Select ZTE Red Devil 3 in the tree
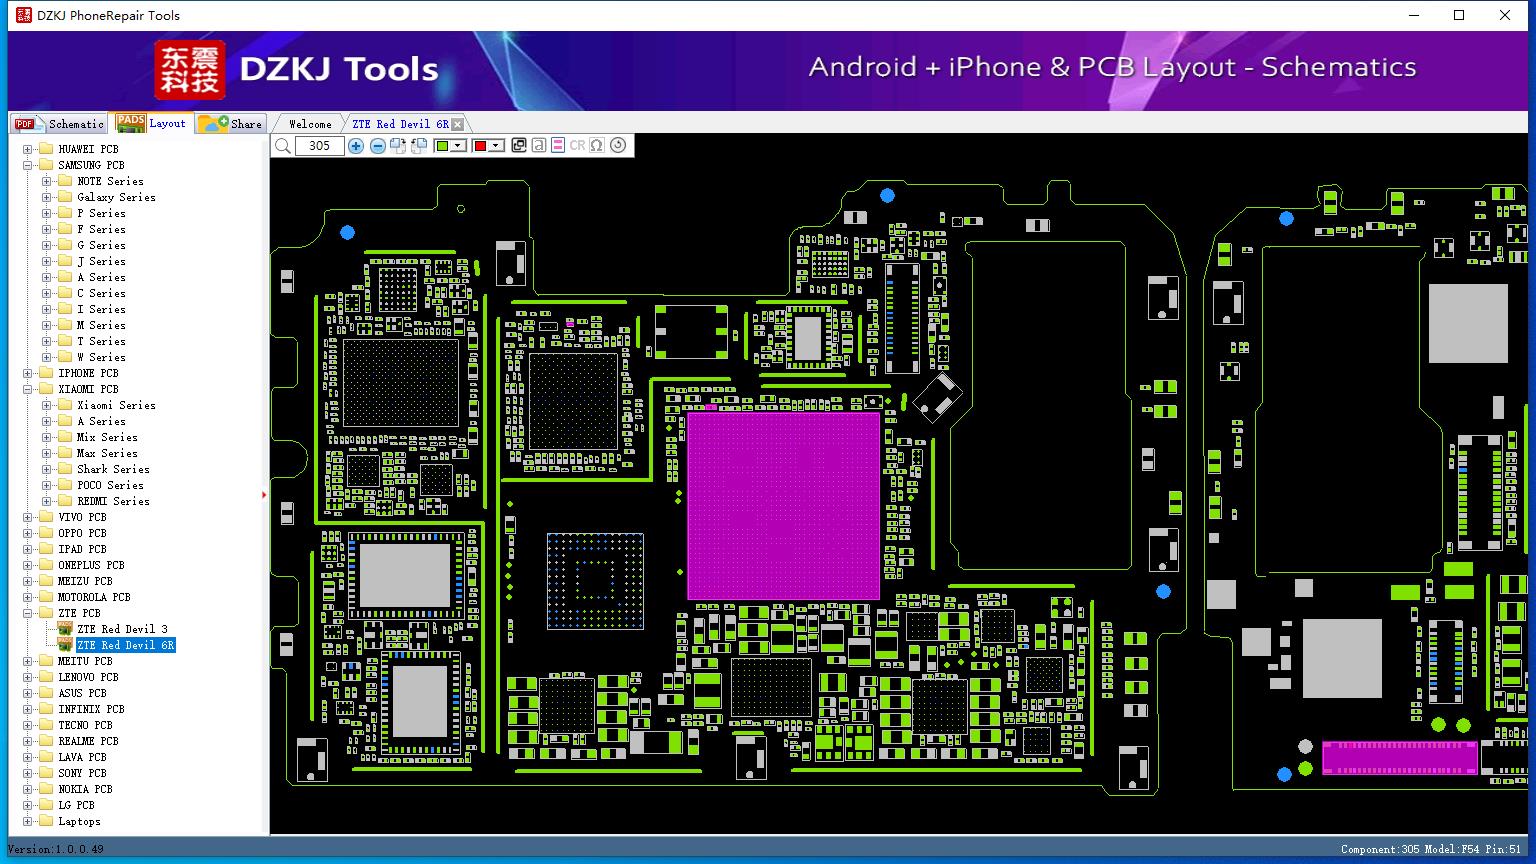This screenshot has width=1536, height=864. click(122, 629)
